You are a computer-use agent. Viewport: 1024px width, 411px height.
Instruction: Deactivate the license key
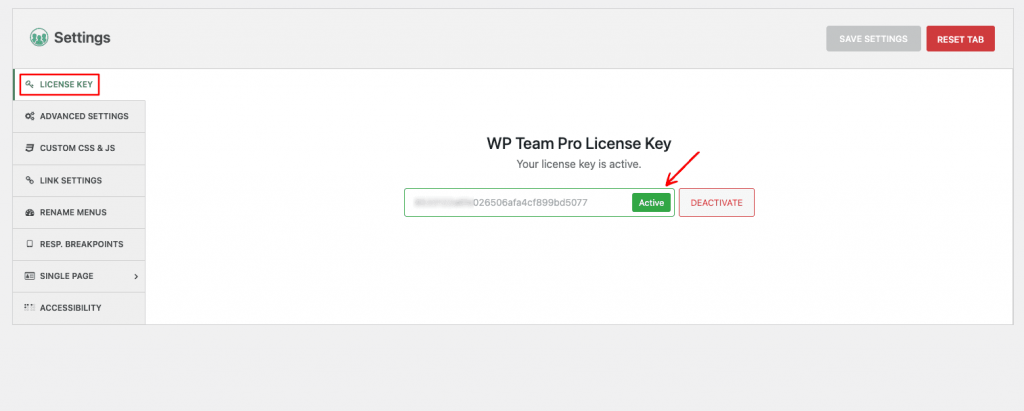[716, 203]
